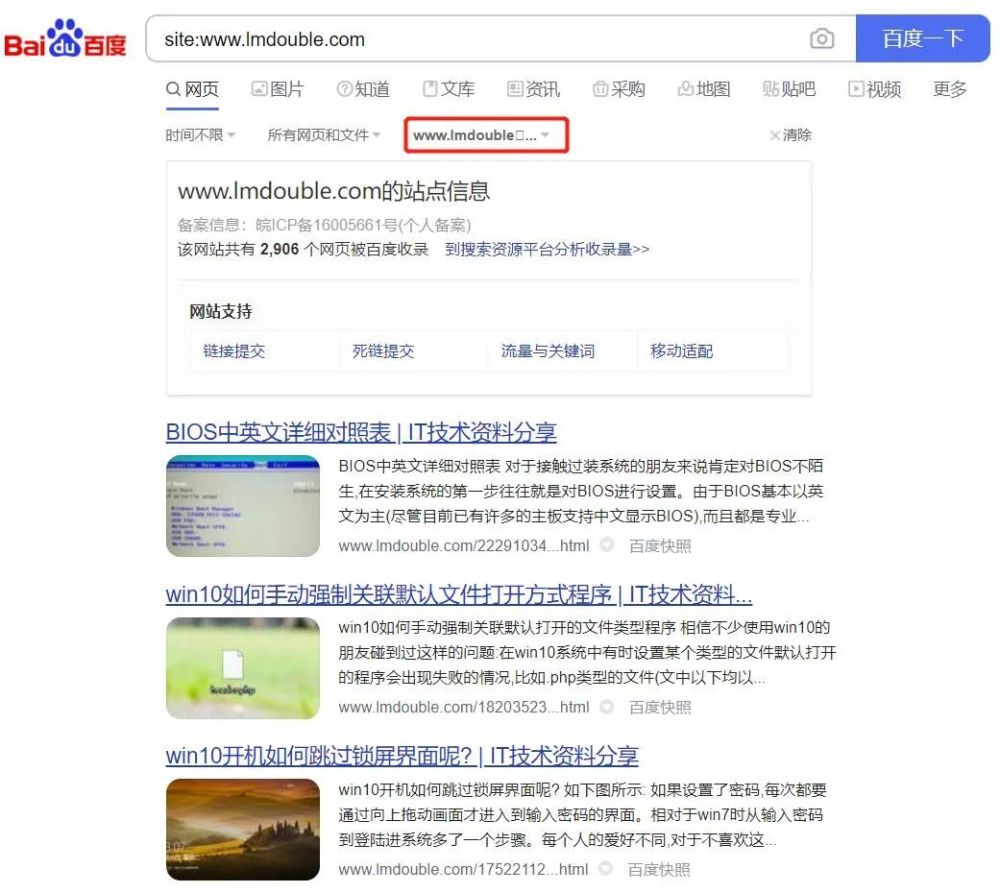Click the www.lmdouble.com的站点信息 heading
The image size is (1000, 893).
point(334,191)
